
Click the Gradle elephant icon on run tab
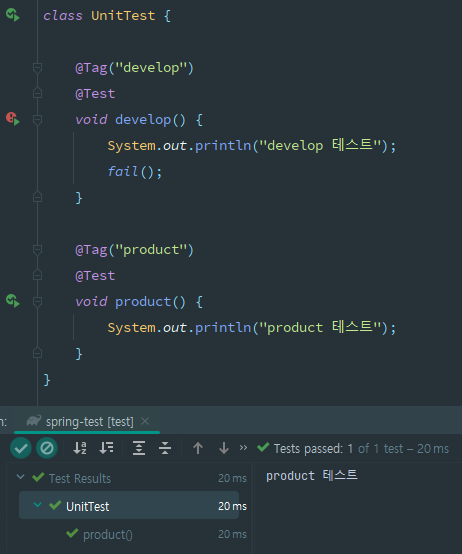[x=34, y=420]
